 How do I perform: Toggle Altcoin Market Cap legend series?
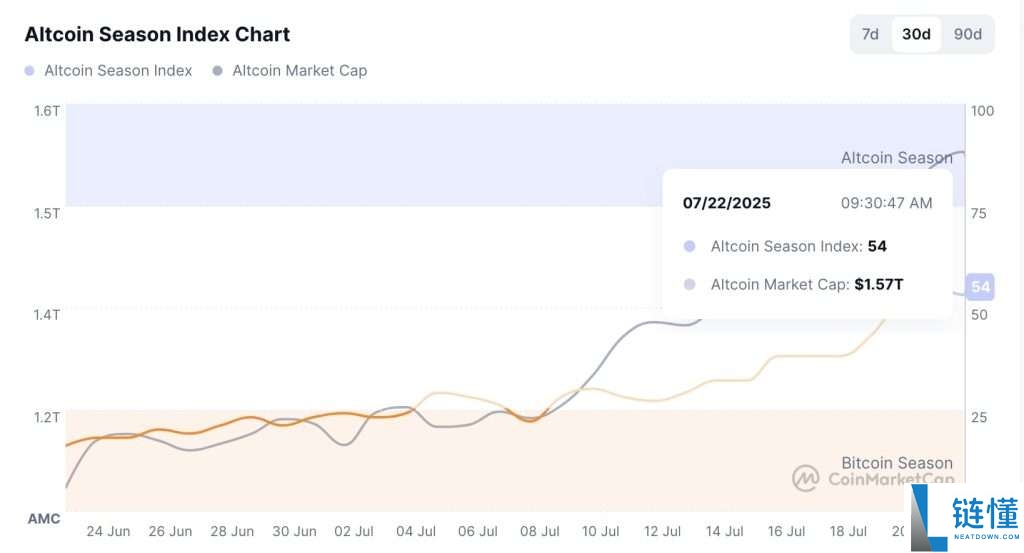click(x=299, y=71)
